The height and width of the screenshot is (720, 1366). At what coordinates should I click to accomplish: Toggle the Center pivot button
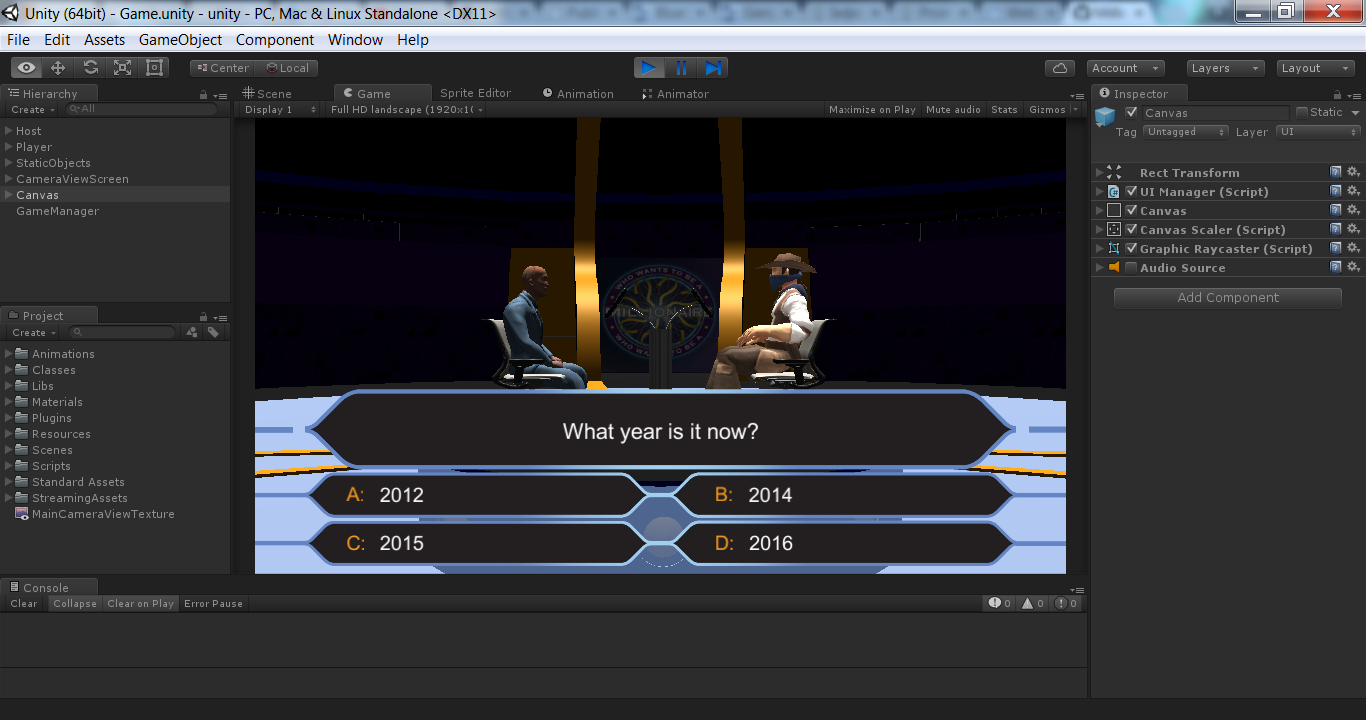tap(222, 68)
